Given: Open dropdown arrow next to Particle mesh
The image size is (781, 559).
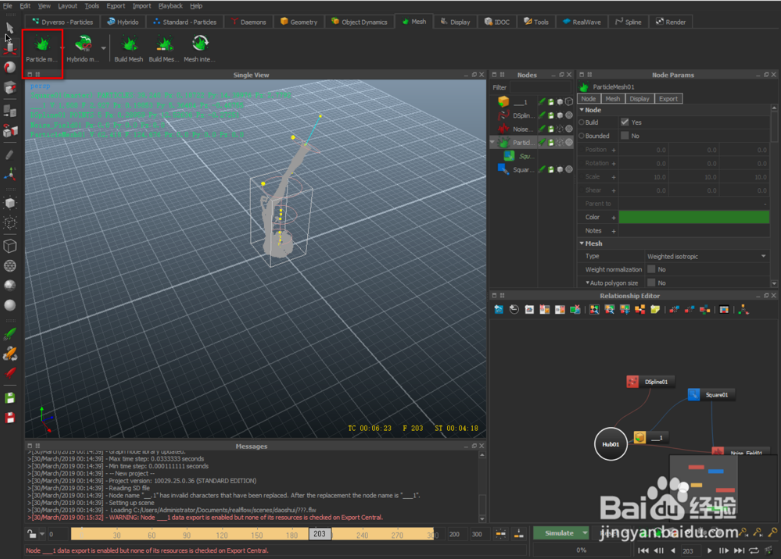Looking at the screenshot, I should click(62, 48).
